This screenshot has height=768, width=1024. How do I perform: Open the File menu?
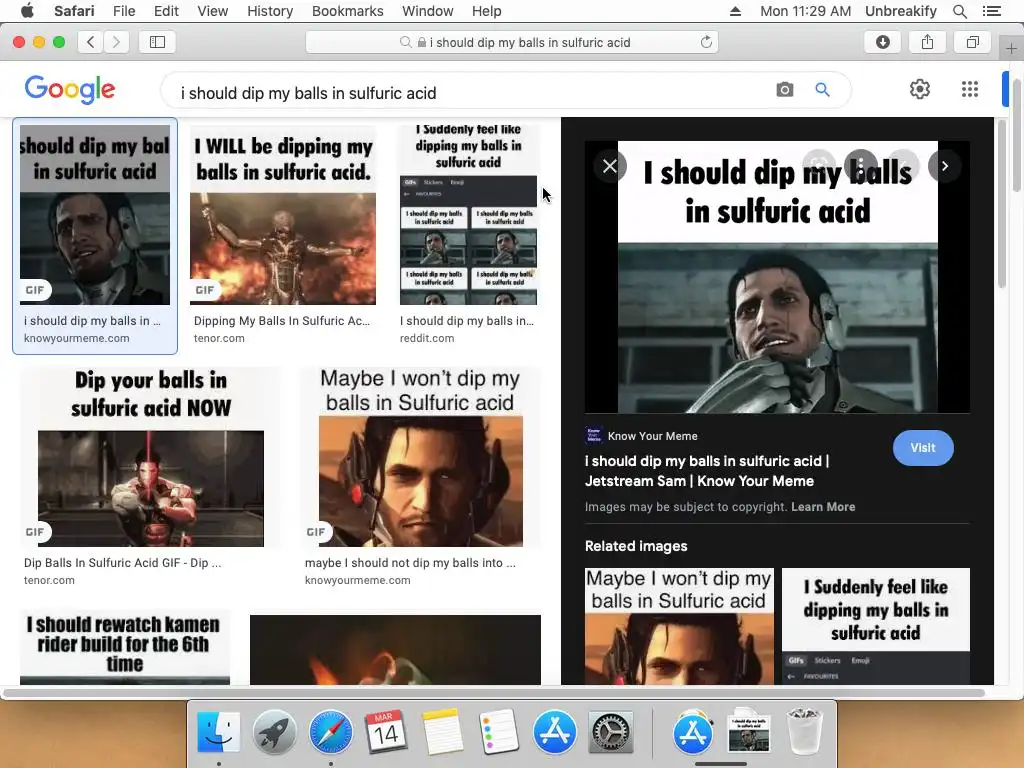[123, 11]
